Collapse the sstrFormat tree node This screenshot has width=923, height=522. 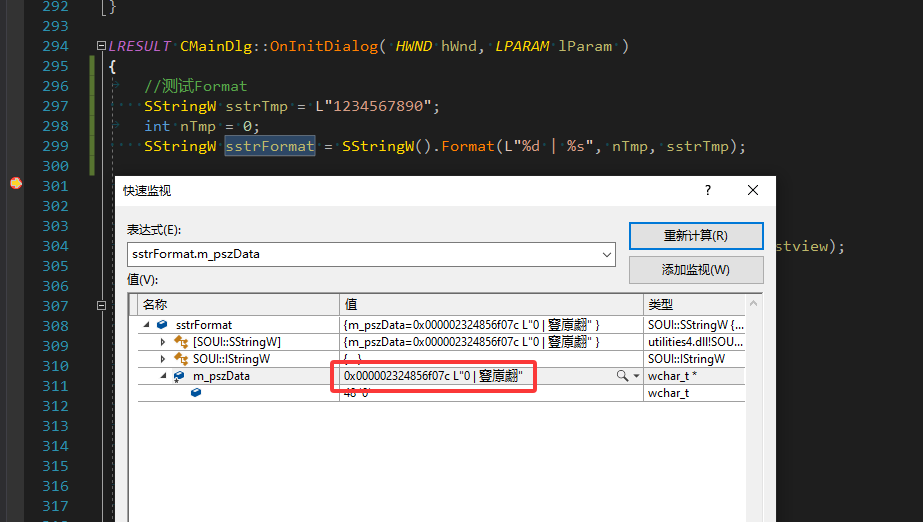coord(147,325)
